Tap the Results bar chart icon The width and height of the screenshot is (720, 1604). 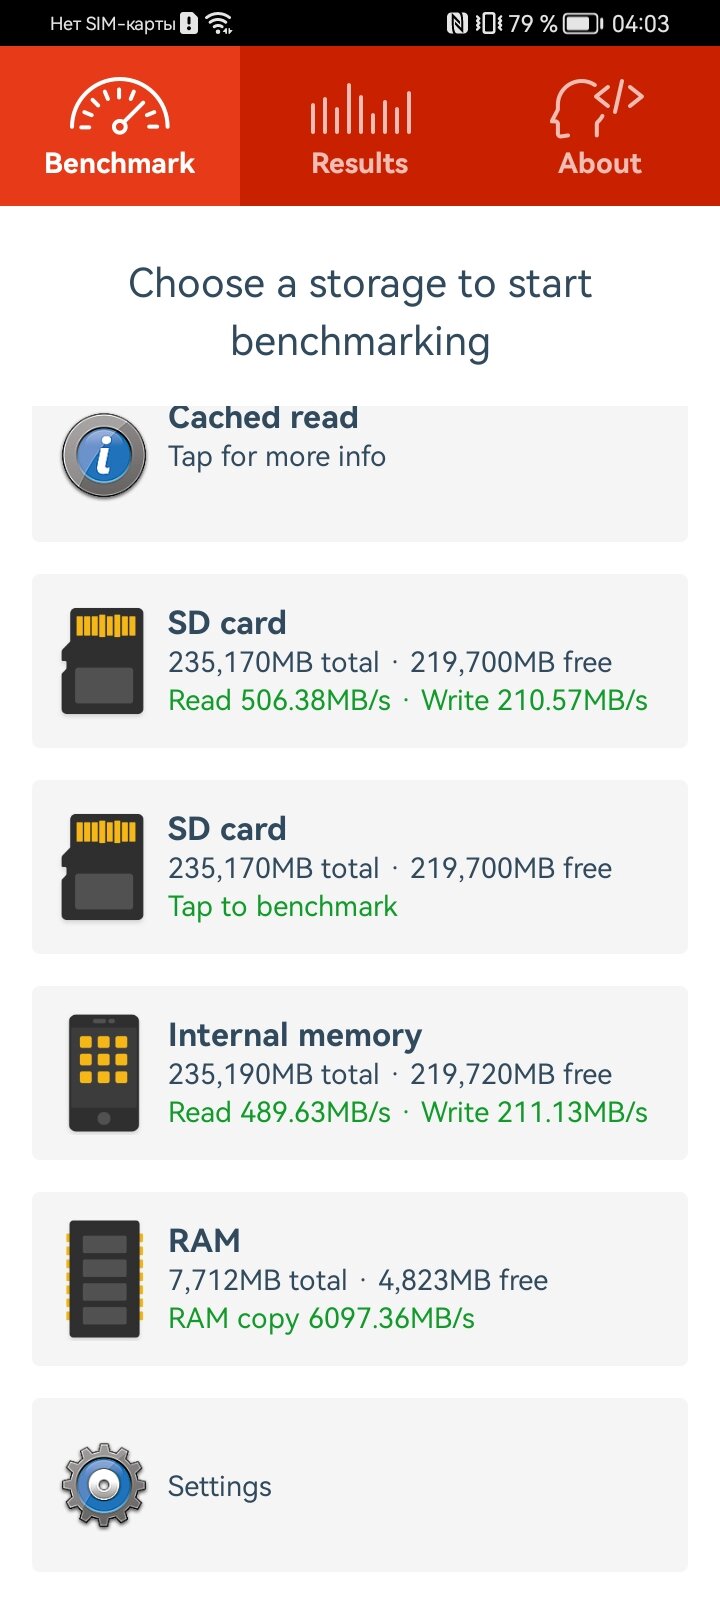(x=360, y=108)
